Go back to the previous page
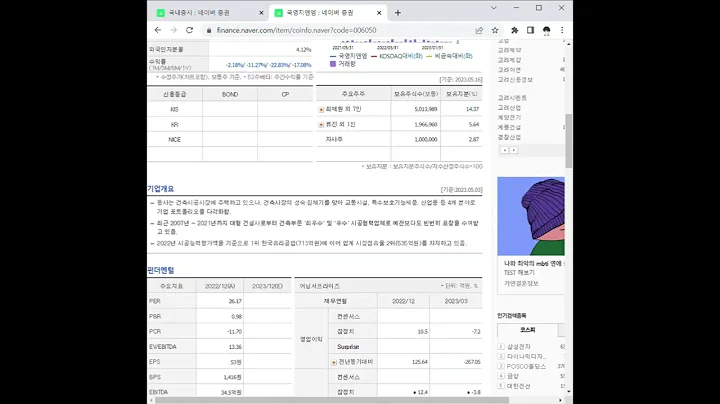The image size is (720, 404). 158,30
